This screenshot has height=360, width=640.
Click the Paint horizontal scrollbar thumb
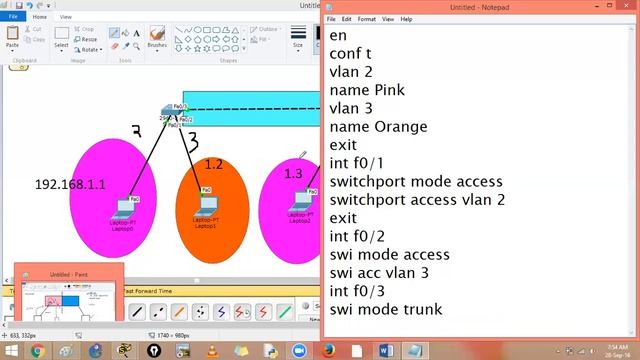[197, 280]
